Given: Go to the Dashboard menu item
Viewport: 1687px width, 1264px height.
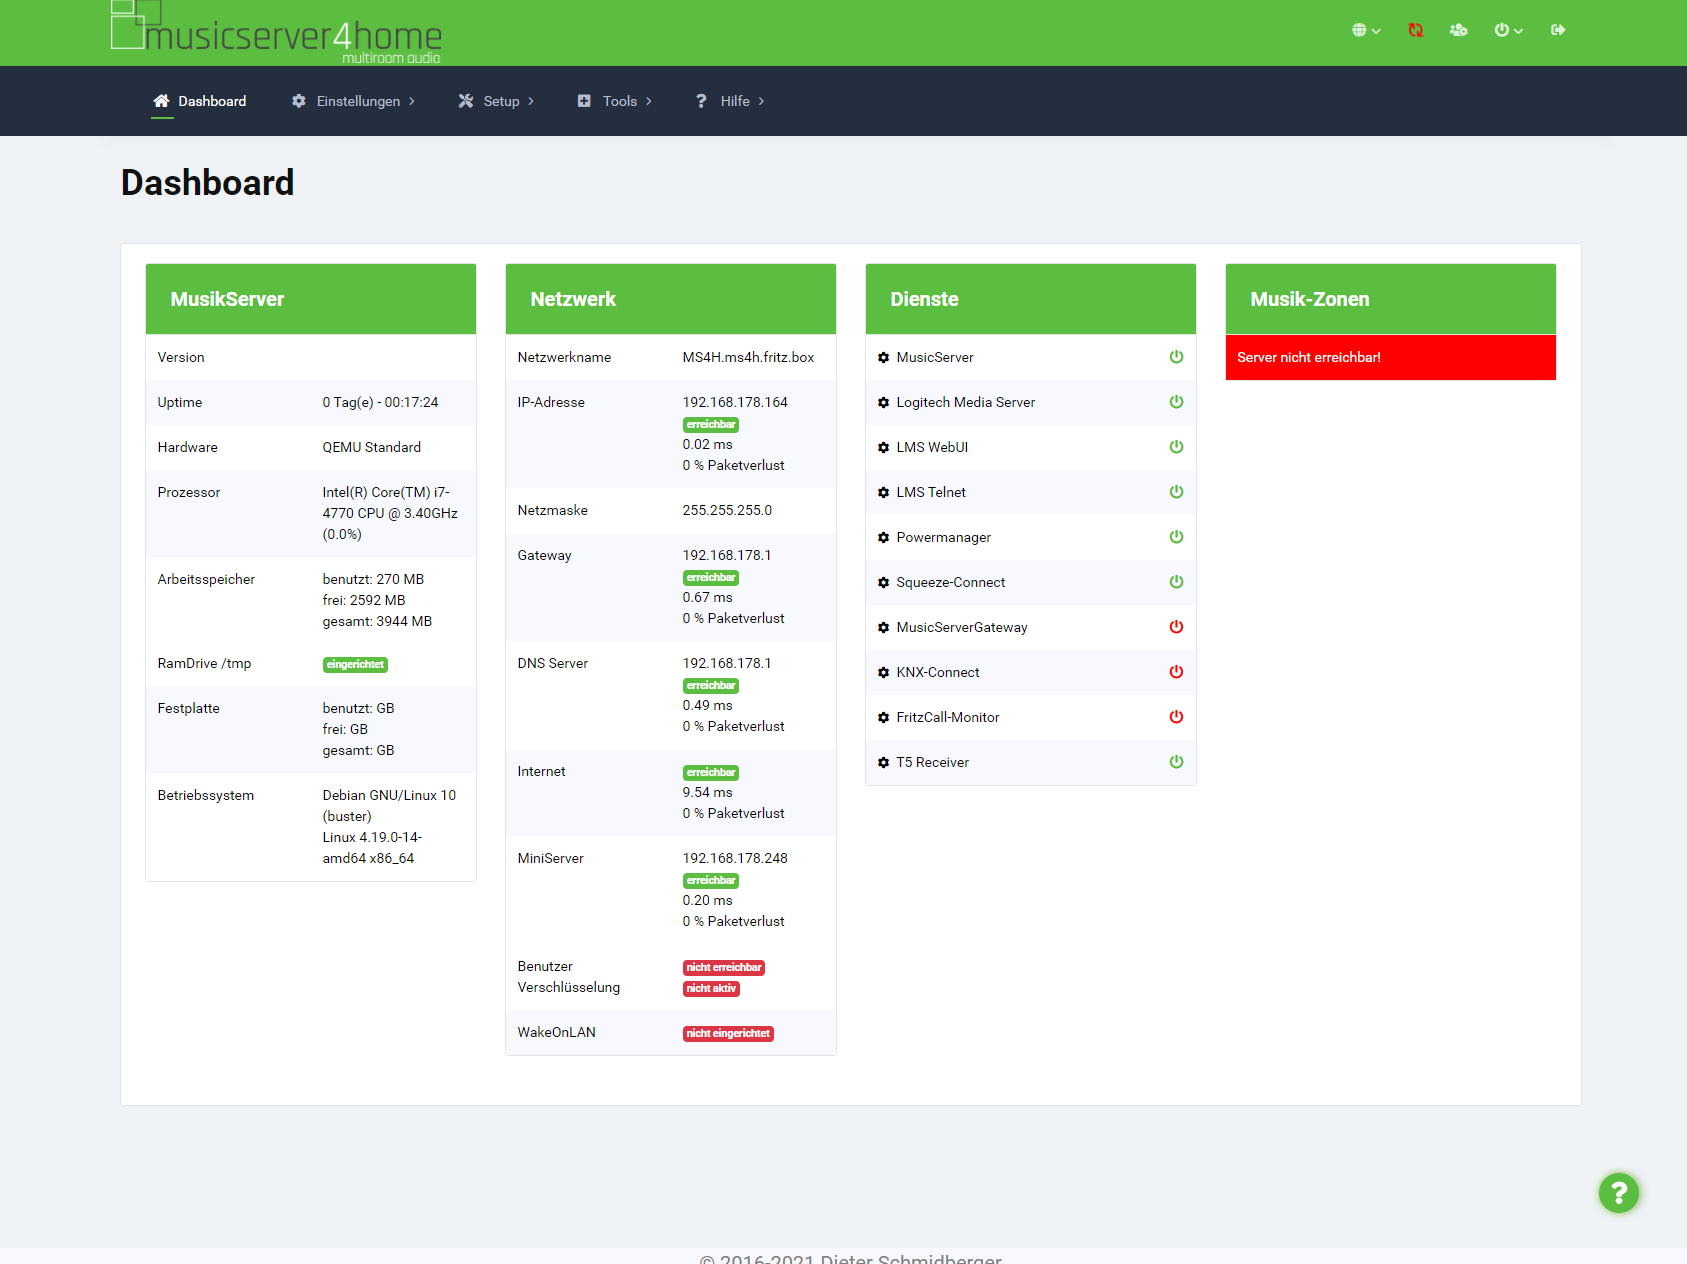Looking at the screenshot, I should tap(200, 101).
